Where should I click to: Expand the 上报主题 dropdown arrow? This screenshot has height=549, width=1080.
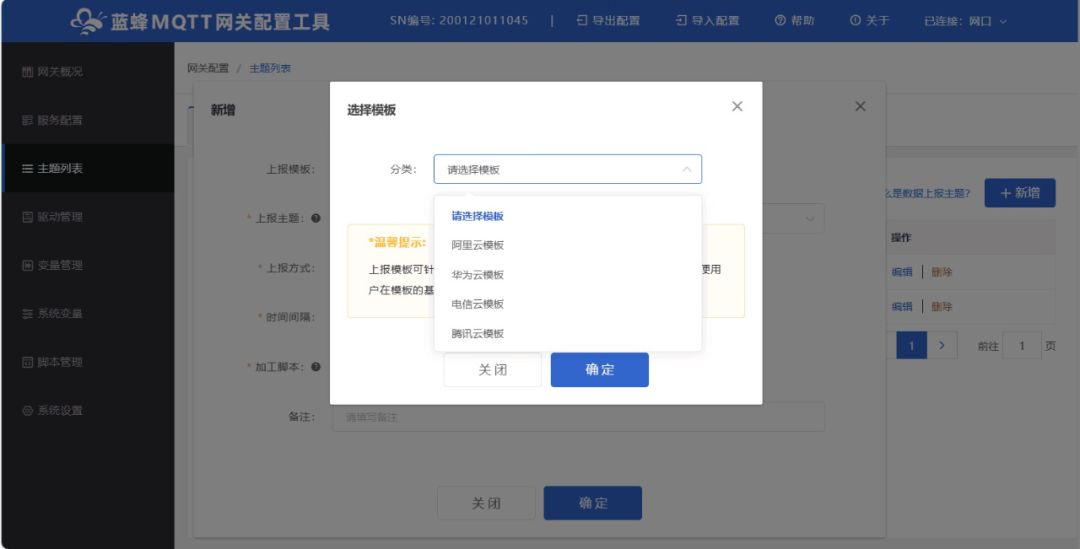(809, 218)
